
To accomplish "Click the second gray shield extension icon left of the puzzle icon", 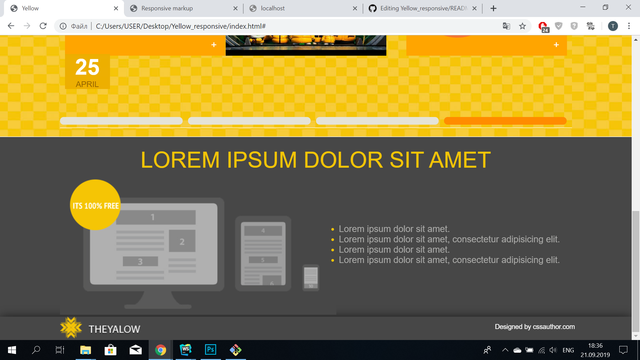I will [574, 26].
